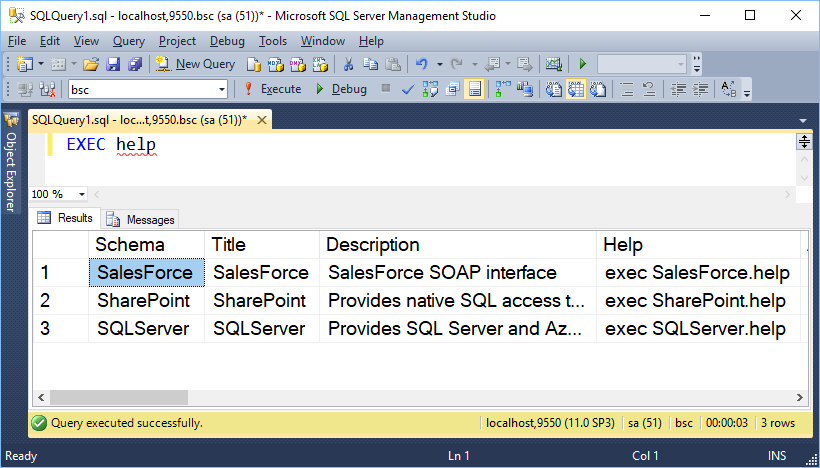This screenshot has height=468, width=820.
Task: Open the solution configurations combo box
Action: click(x=642, y=64)
